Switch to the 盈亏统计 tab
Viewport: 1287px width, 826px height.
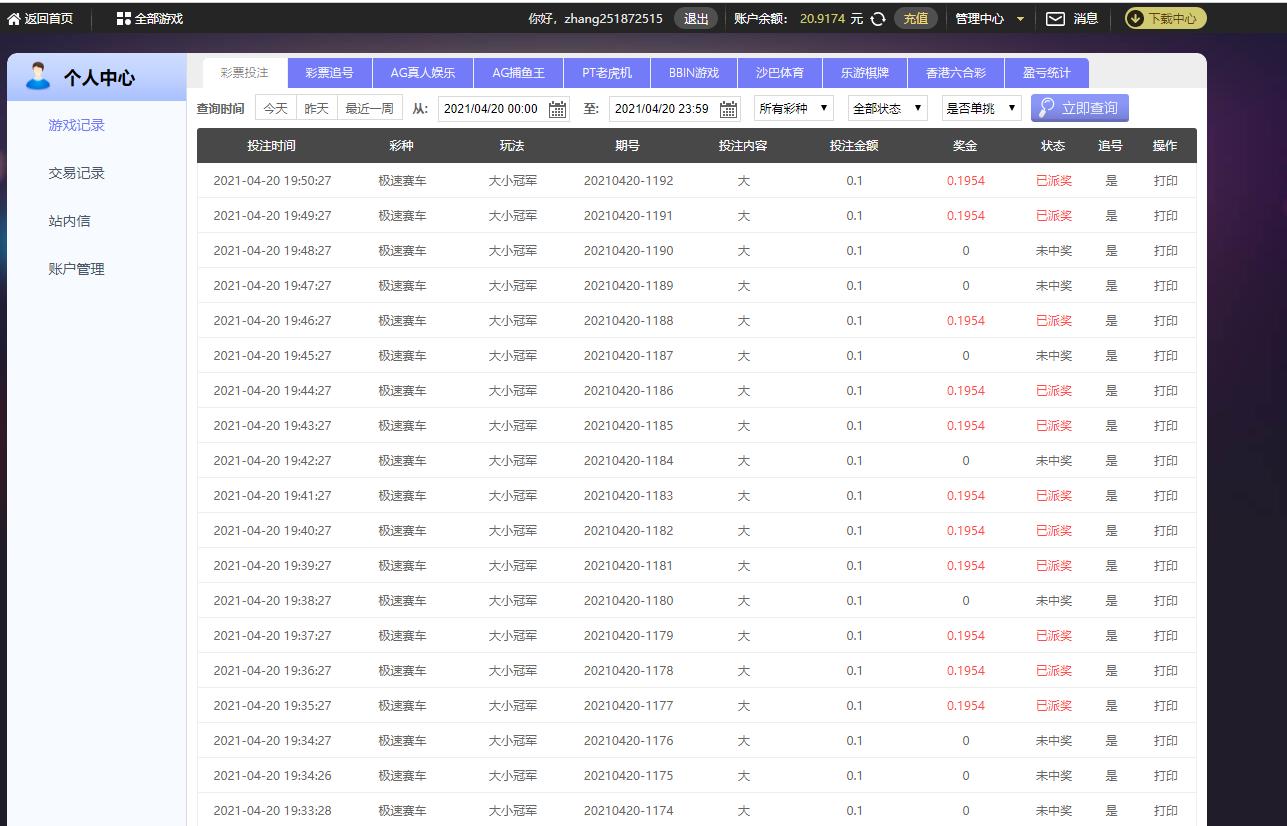click(1047, 73)
